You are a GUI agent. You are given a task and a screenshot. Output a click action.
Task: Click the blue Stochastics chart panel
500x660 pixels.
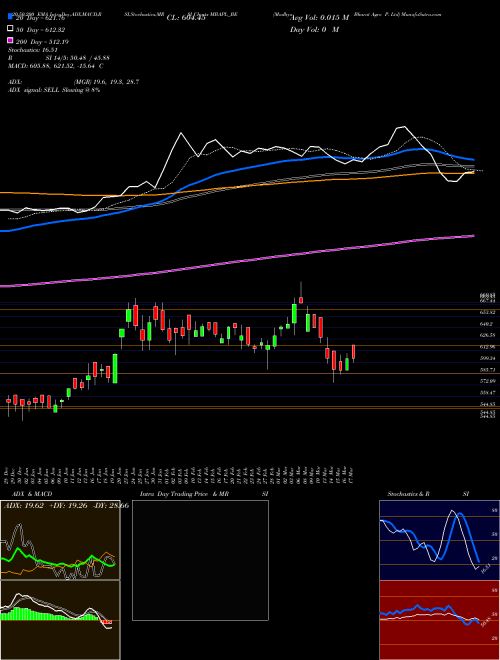[439, 540]
